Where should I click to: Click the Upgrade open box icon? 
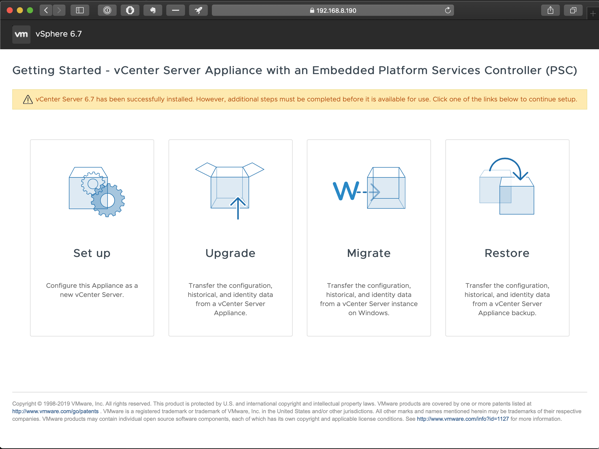click(230, 191)
